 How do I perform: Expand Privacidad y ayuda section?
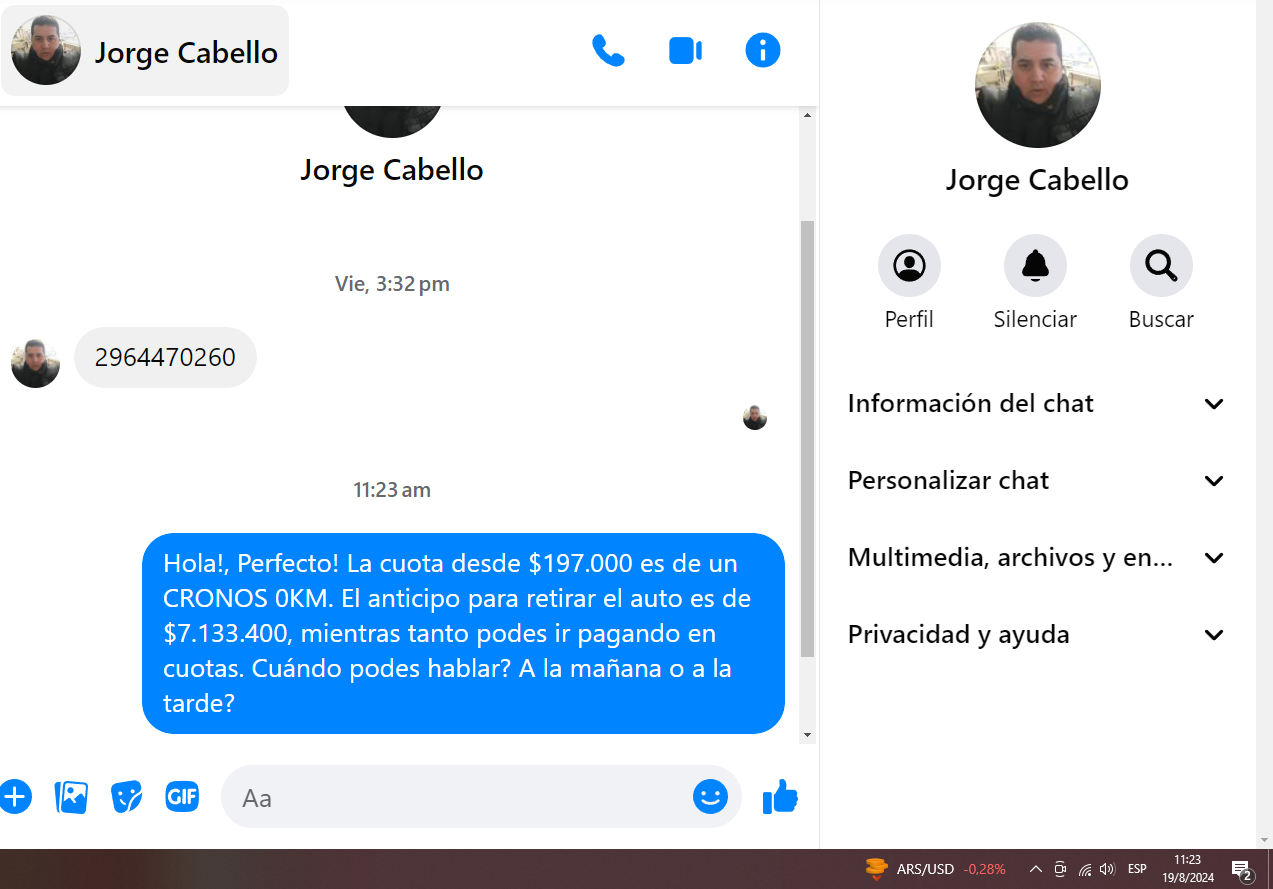[1036, 635]
